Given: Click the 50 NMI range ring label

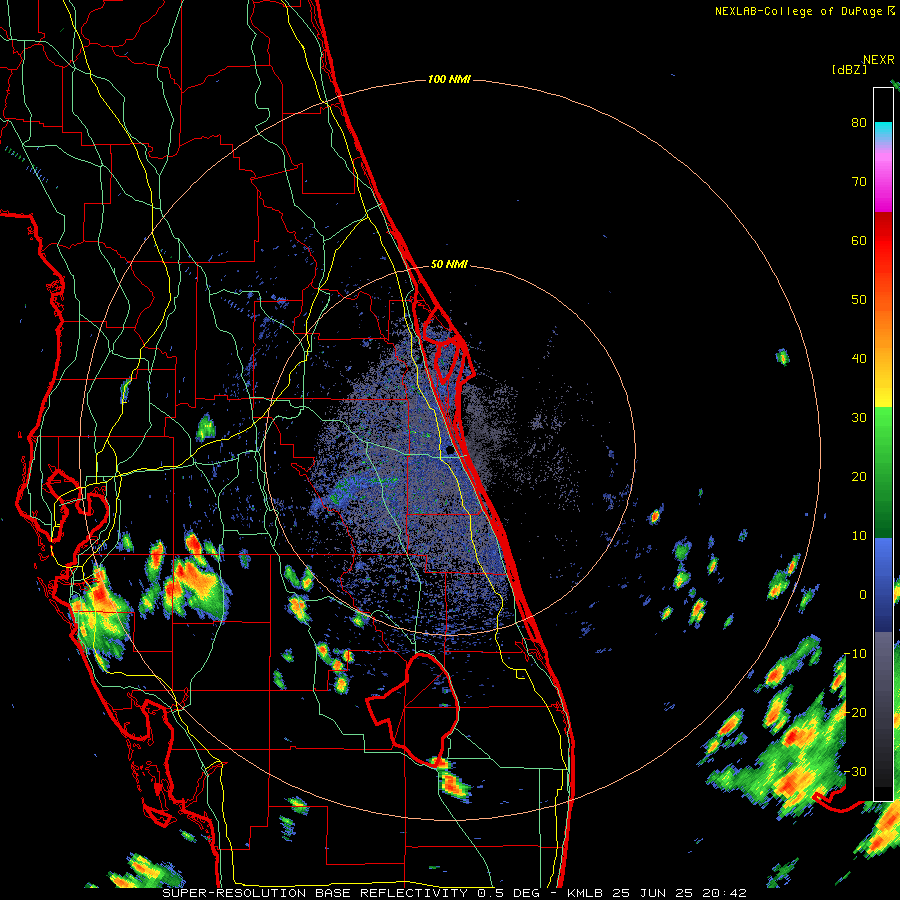Looking at the screenshot, I should [x=449, y=264].
